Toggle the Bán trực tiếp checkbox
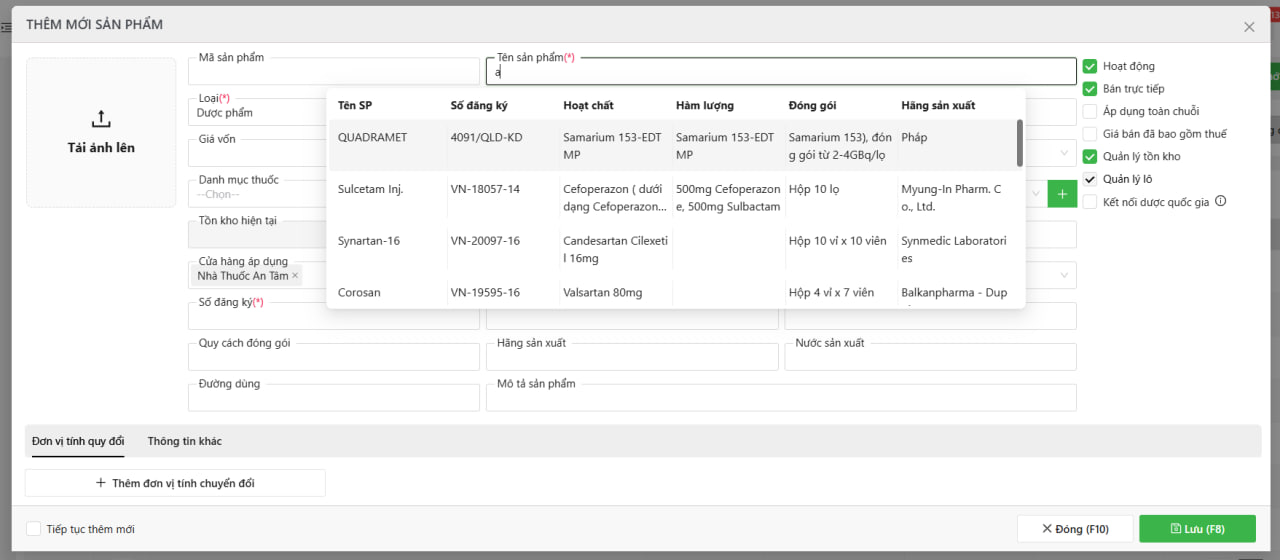Image resolution: width=1280 pixels, height=560 pixels. click(1090, 89)
